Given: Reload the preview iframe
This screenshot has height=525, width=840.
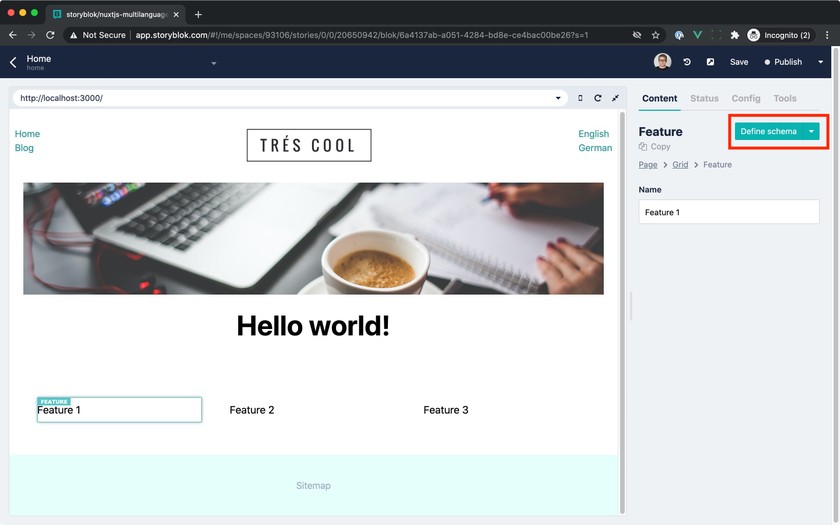Looking at the screenshot, I should pos(598,98).
